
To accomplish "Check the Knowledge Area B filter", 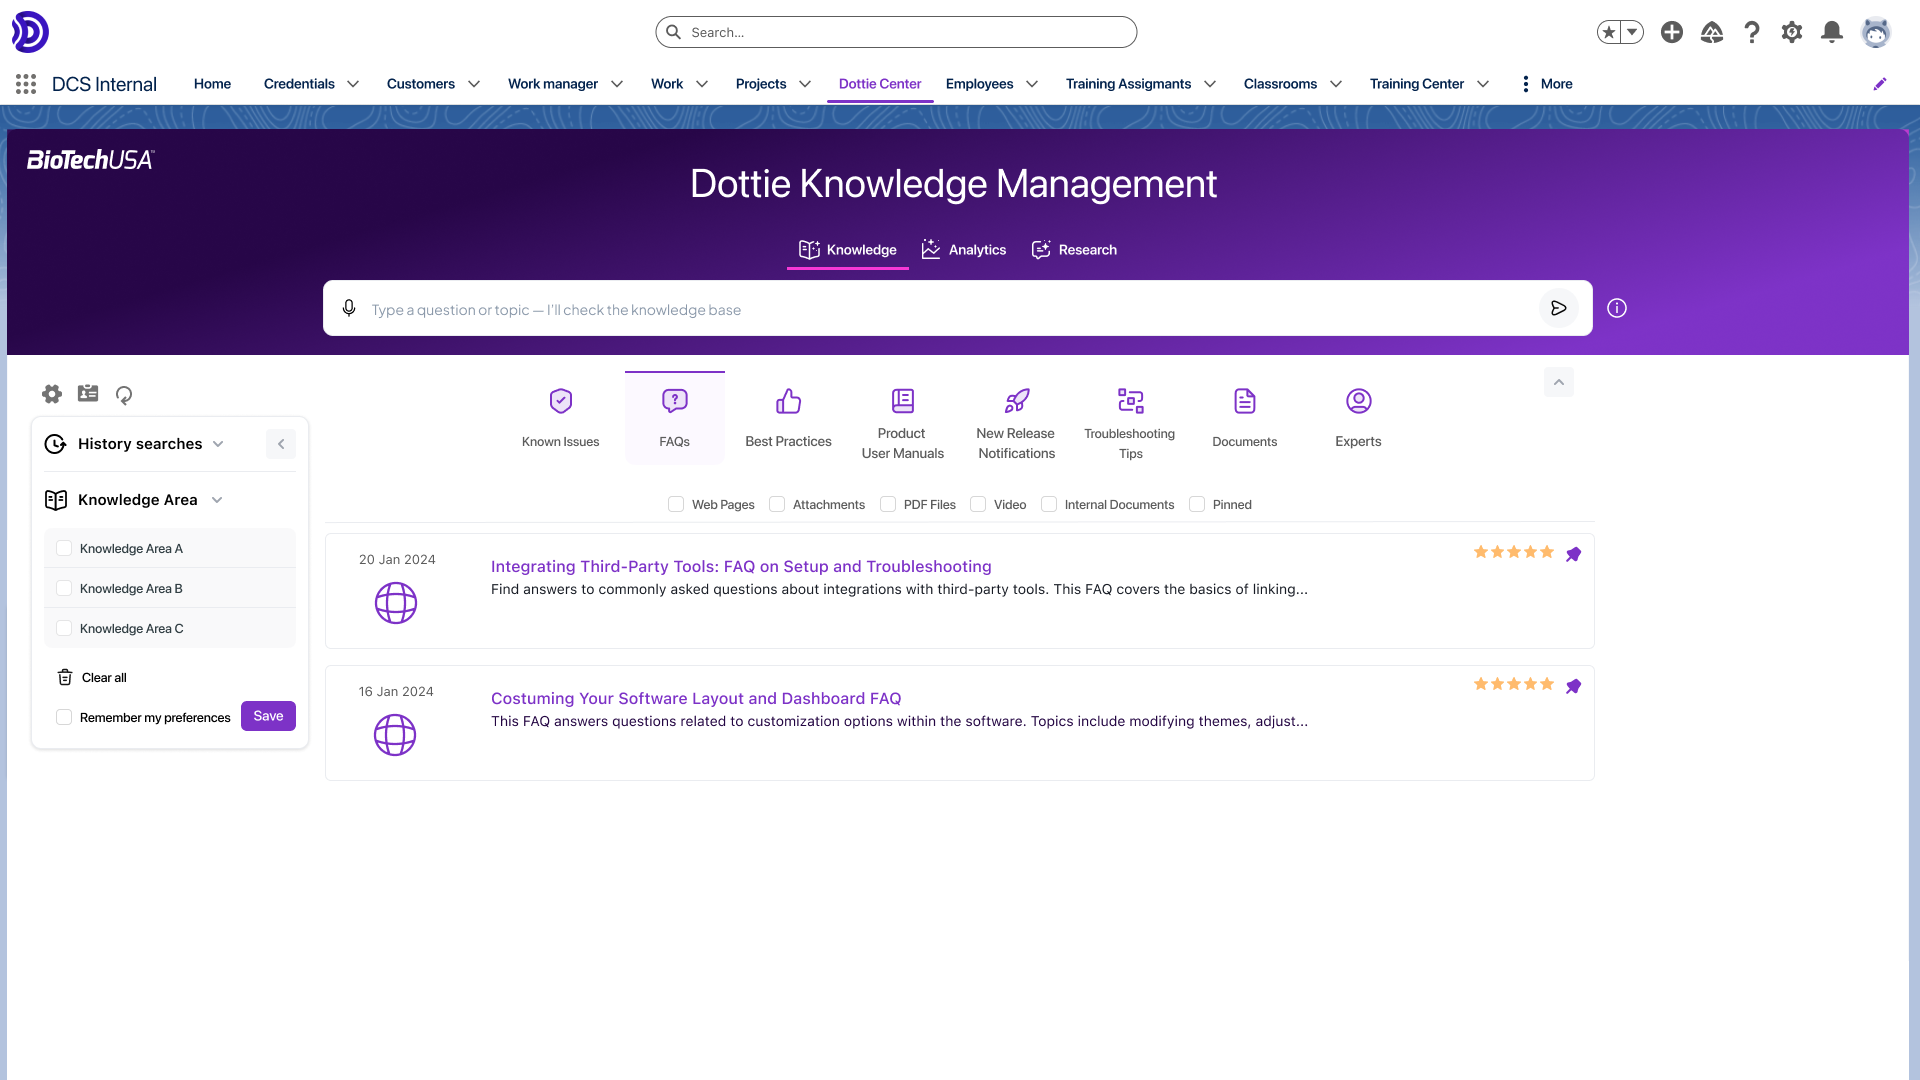I will click(x=64, y=588).
